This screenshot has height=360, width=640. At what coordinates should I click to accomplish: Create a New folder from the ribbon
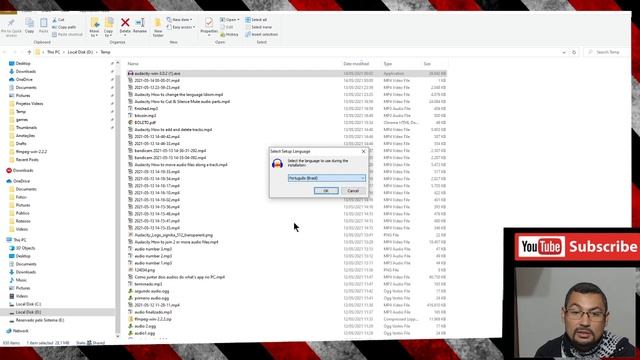(158, 27)
